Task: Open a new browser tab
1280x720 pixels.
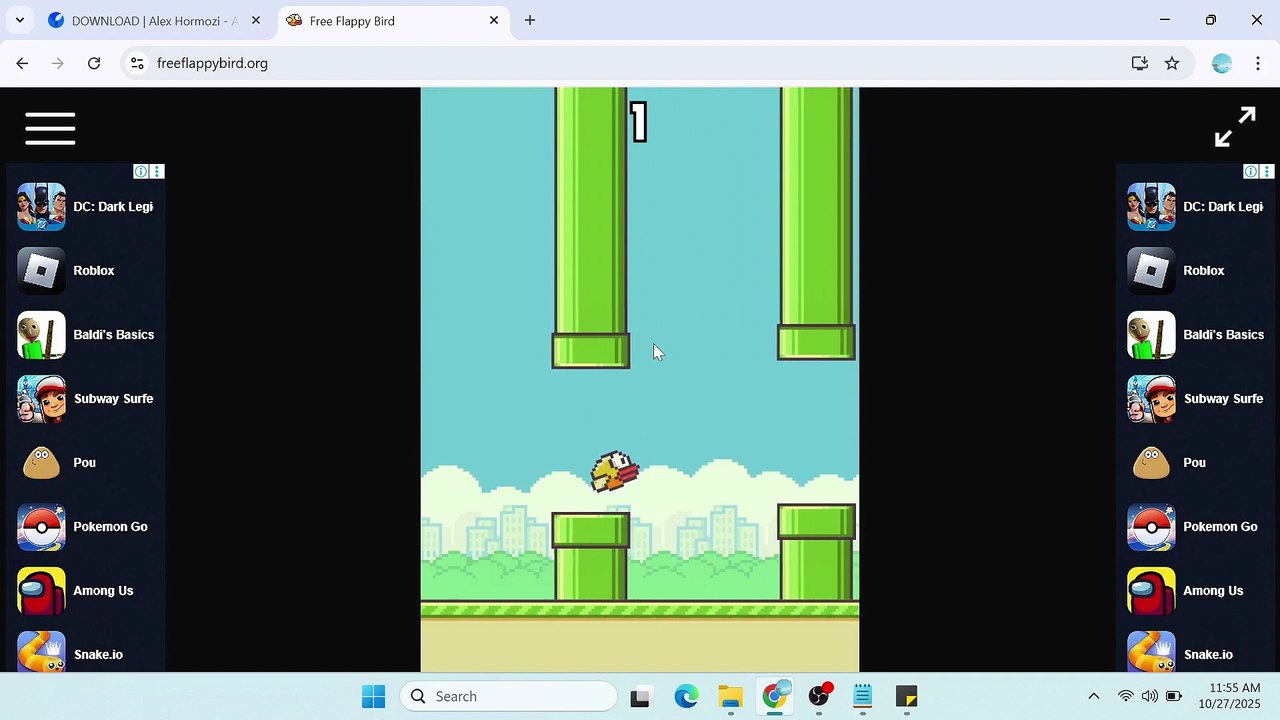Action: (530, 20)
